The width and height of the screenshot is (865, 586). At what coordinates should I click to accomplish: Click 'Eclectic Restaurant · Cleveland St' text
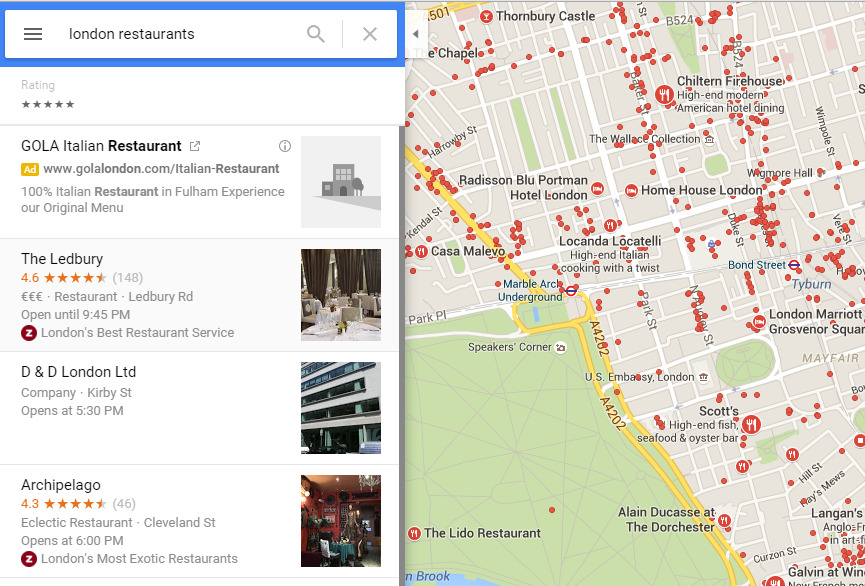coord(118,523)
